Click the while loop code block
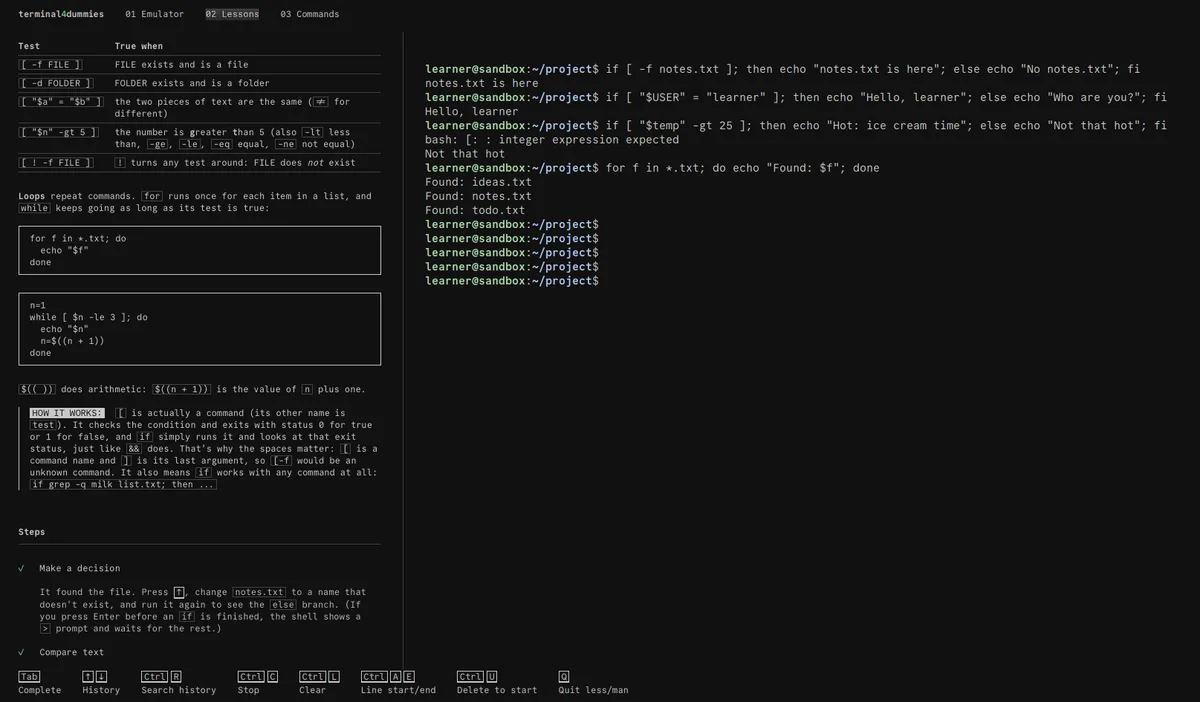Viewport: 1200px width, 702px height. pos(199,329)
